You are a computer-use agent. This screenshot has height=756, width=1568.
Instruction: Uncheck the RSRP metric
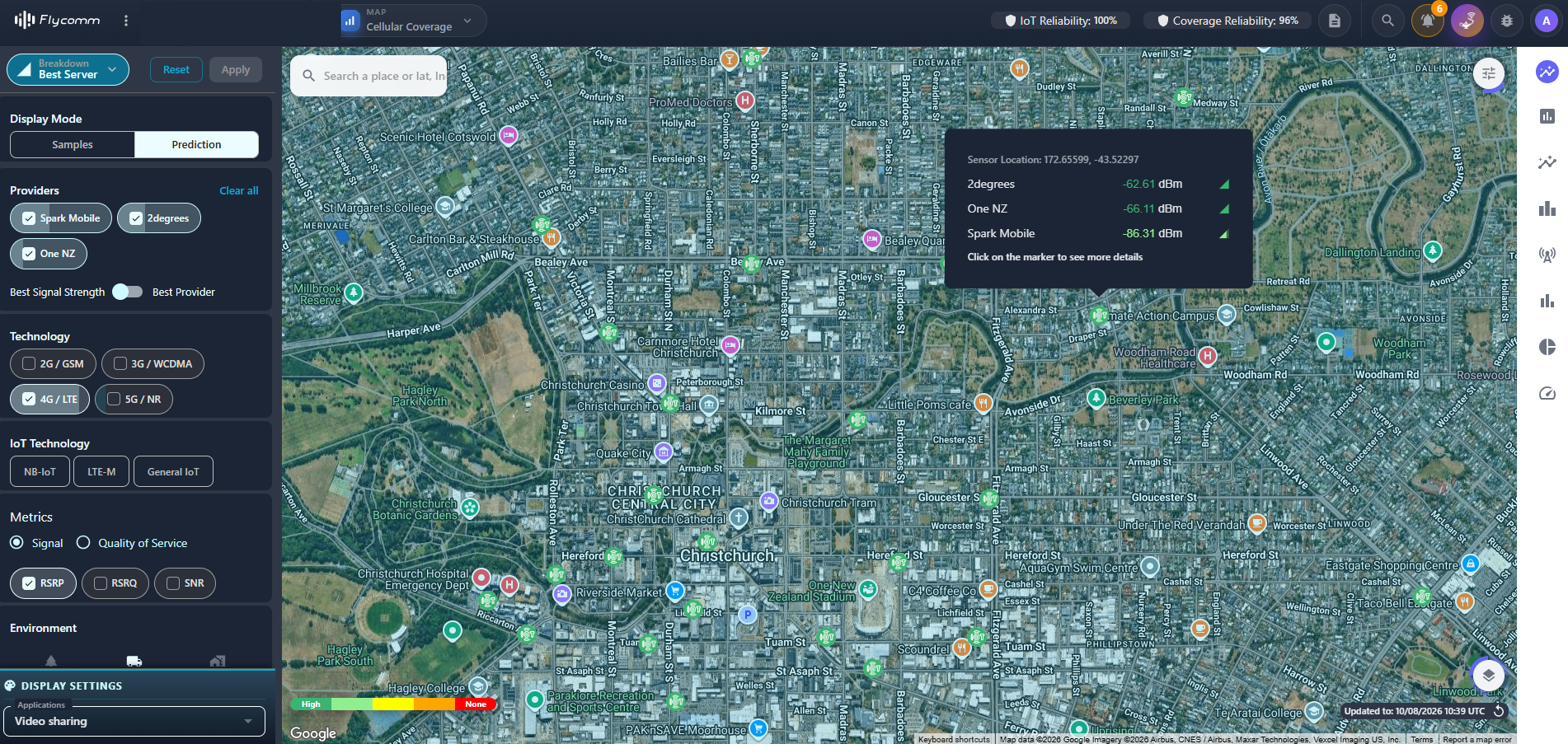click(43, 583)
